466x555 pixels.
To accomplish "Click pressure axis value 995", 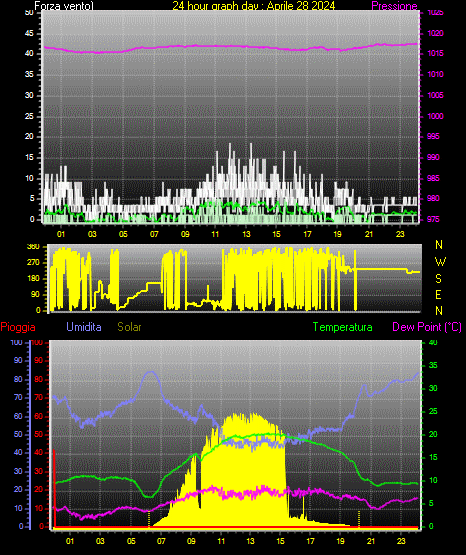I will pos(433,136).
